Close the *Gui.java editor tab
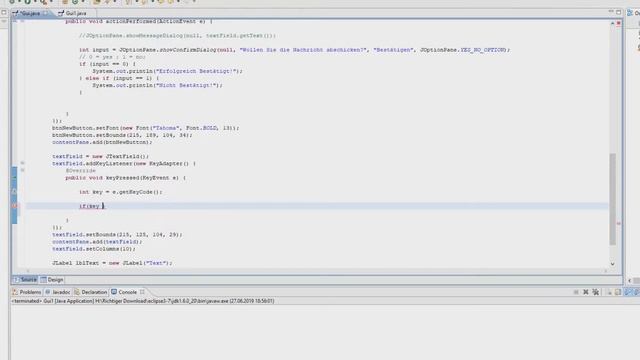This screenshot has width=640, height=360. tap(46, 13)
